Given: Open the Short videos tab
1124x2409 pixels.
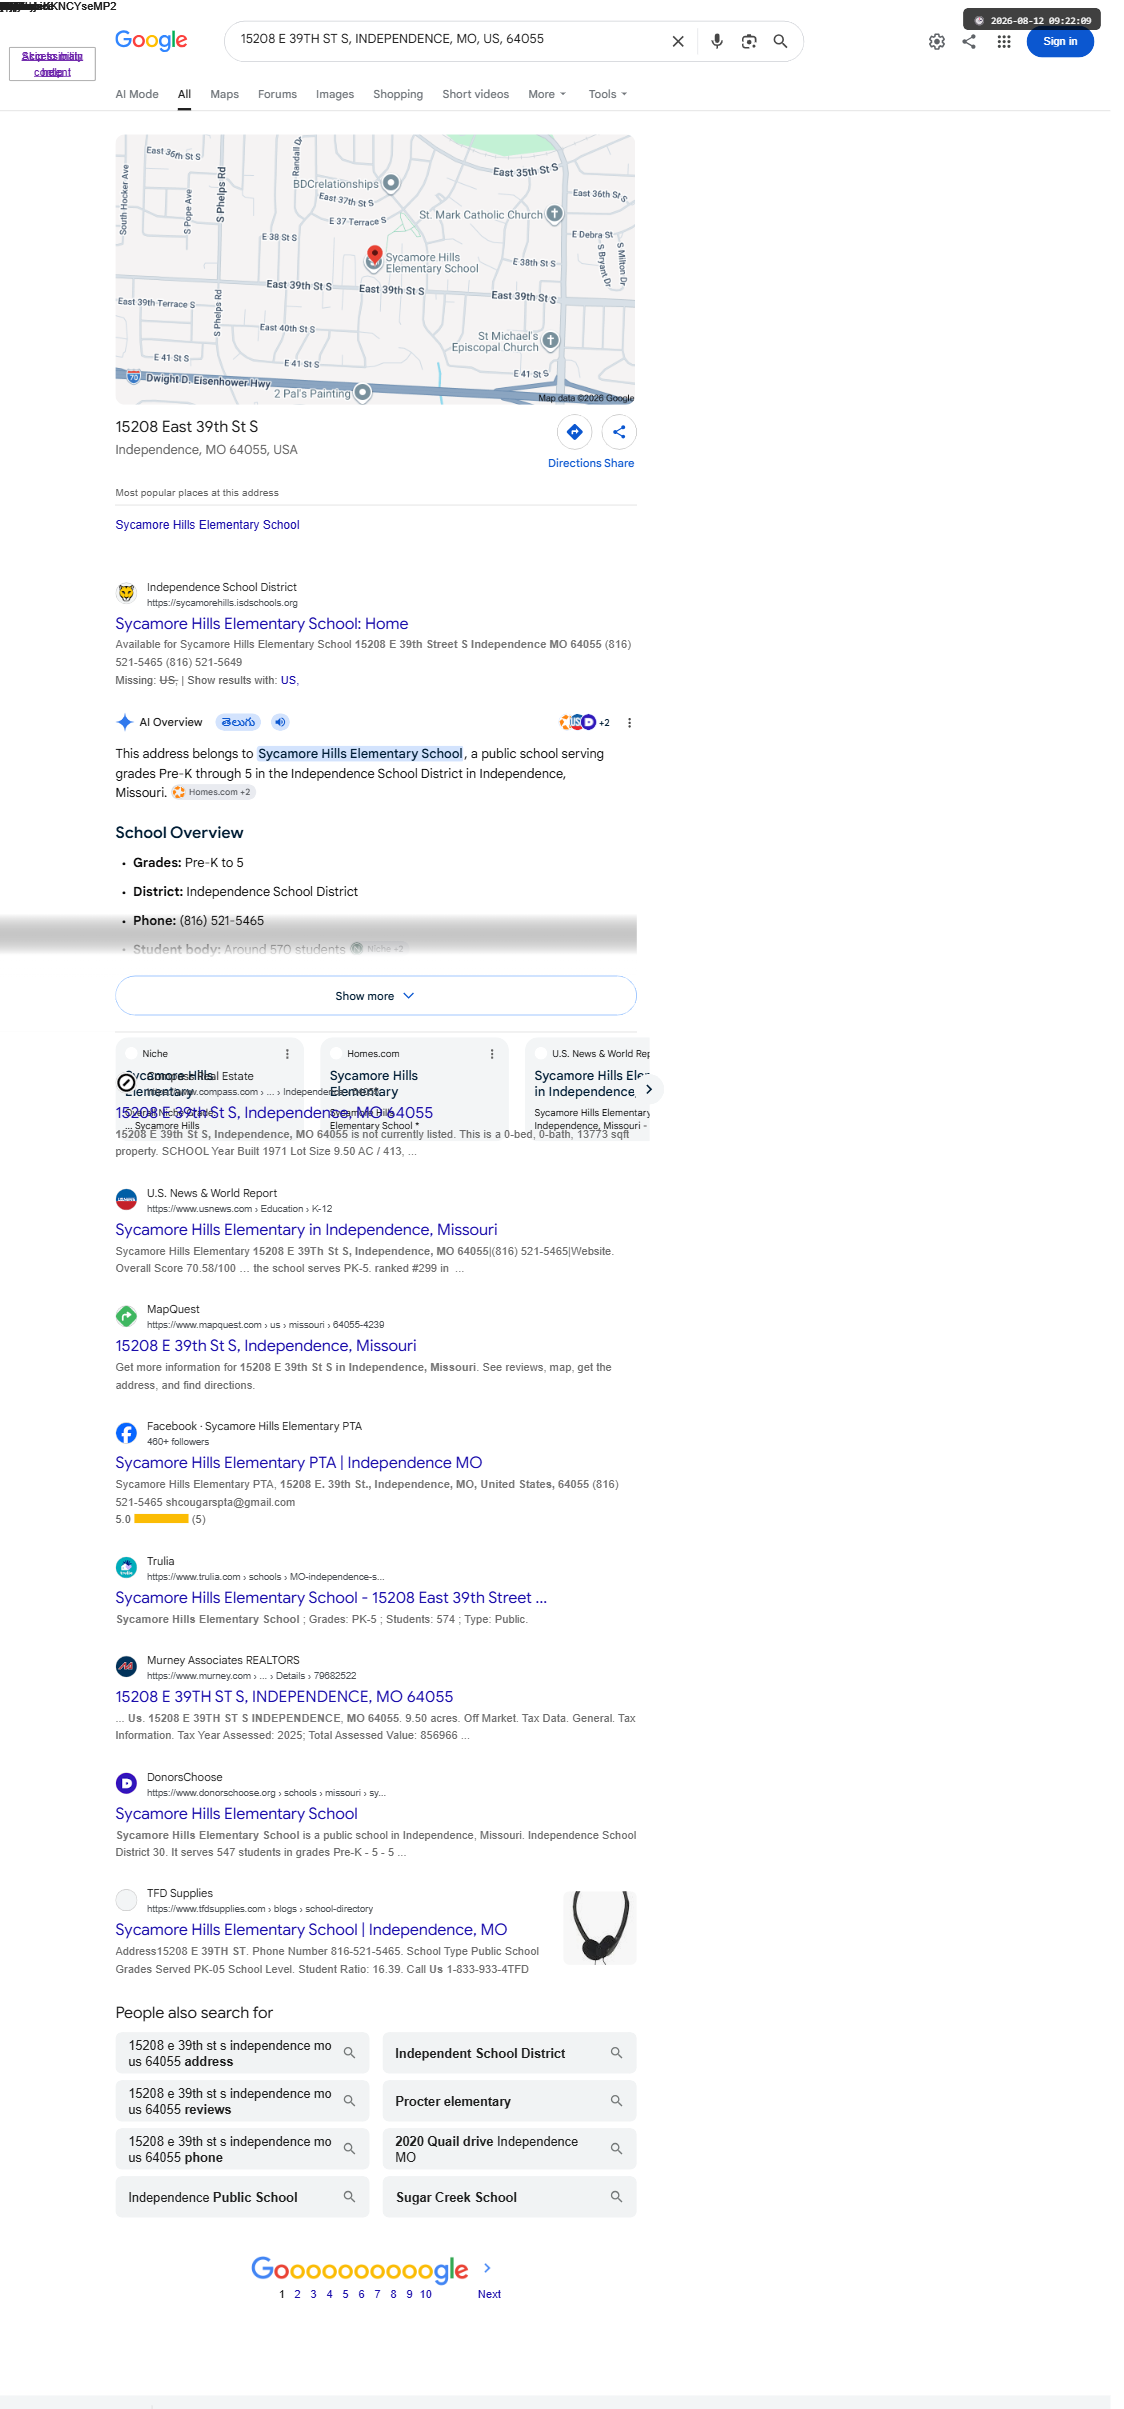Looking at the screenshot, I should [475, 94].
